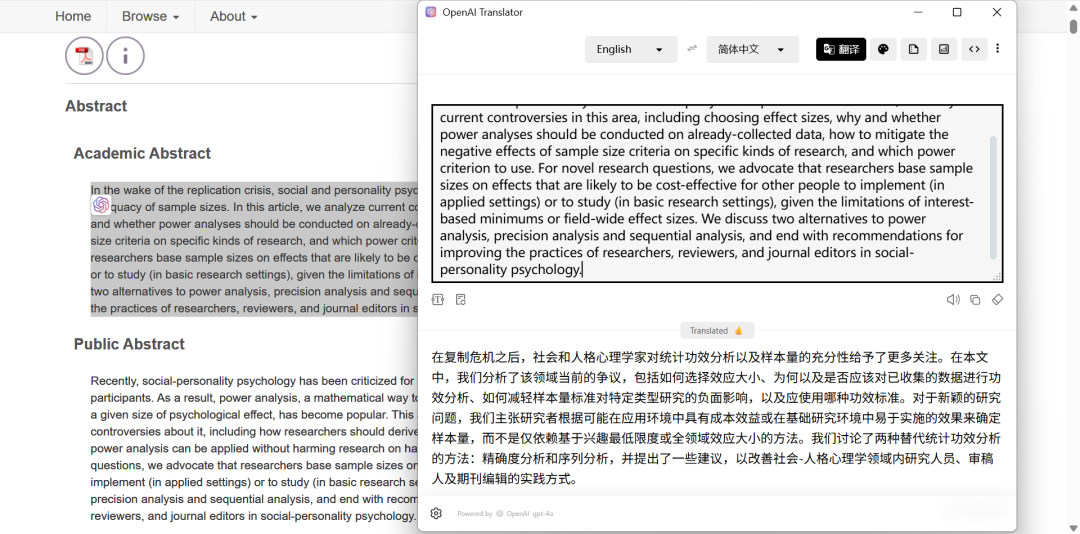Click the OCR text-scan icon below input
The image size is (1080, 534).
tap(438, 300)
